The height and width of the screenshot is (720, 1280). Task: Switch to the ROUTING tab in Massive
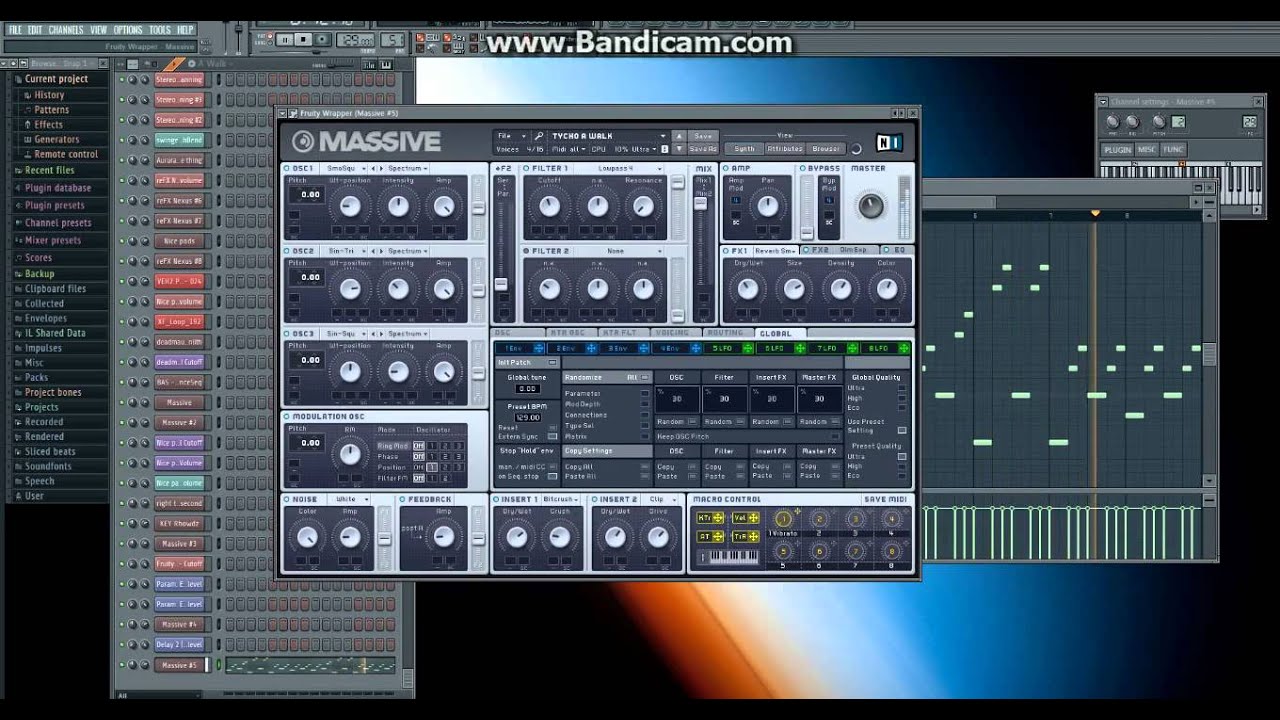[x=724, y=333]
